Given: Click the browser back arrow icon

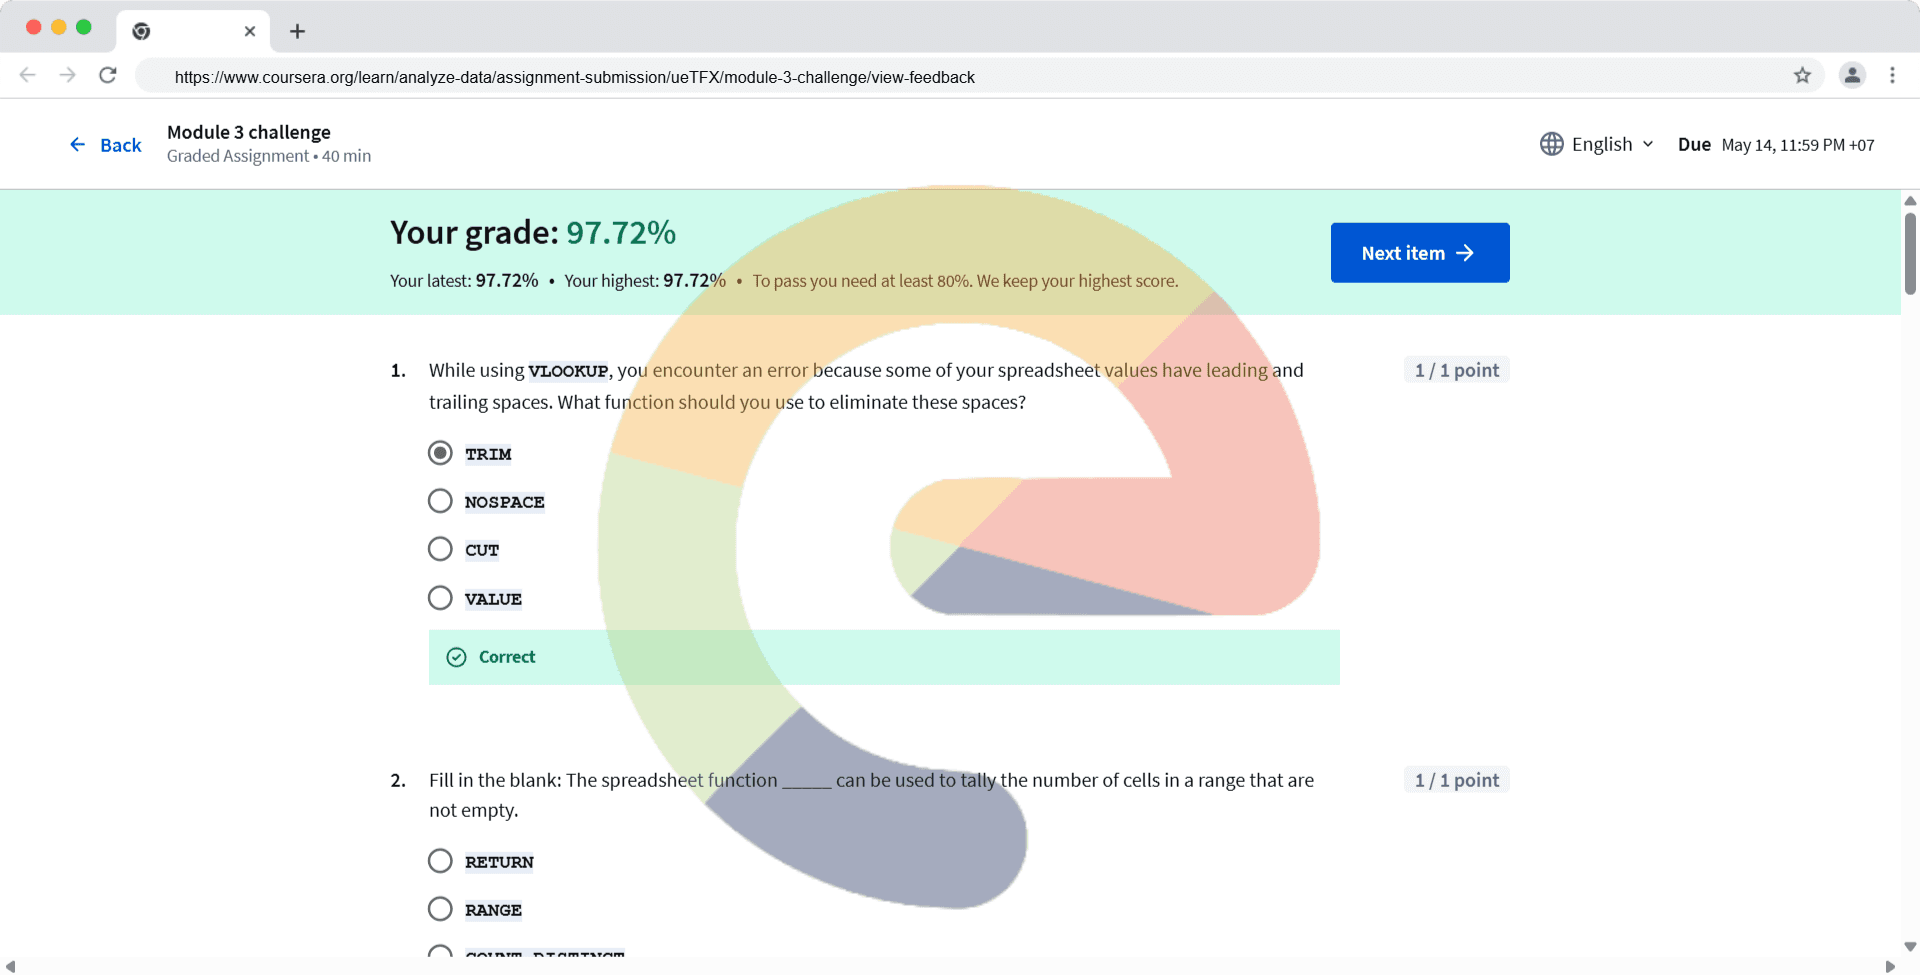Looking at the screenshot, I should point(28,75).
